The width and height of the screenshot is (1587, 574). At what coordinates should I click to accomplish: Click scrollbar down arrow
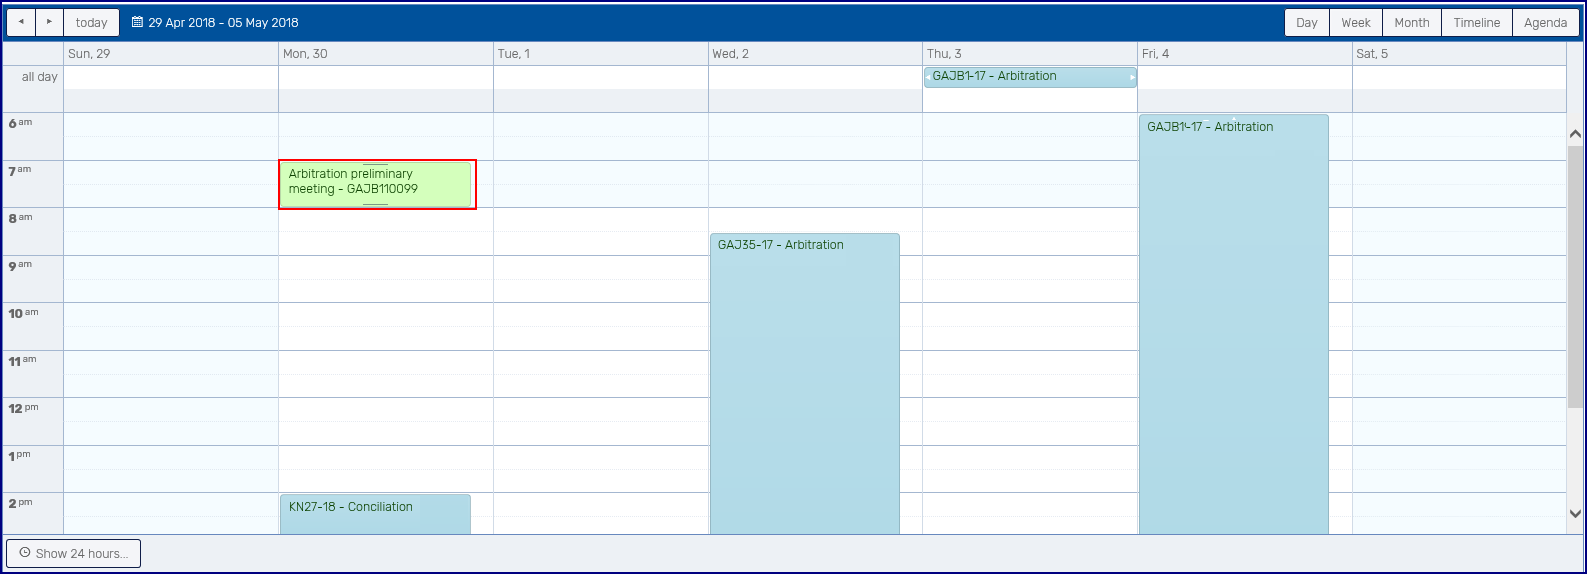[x=1575, y=514]
